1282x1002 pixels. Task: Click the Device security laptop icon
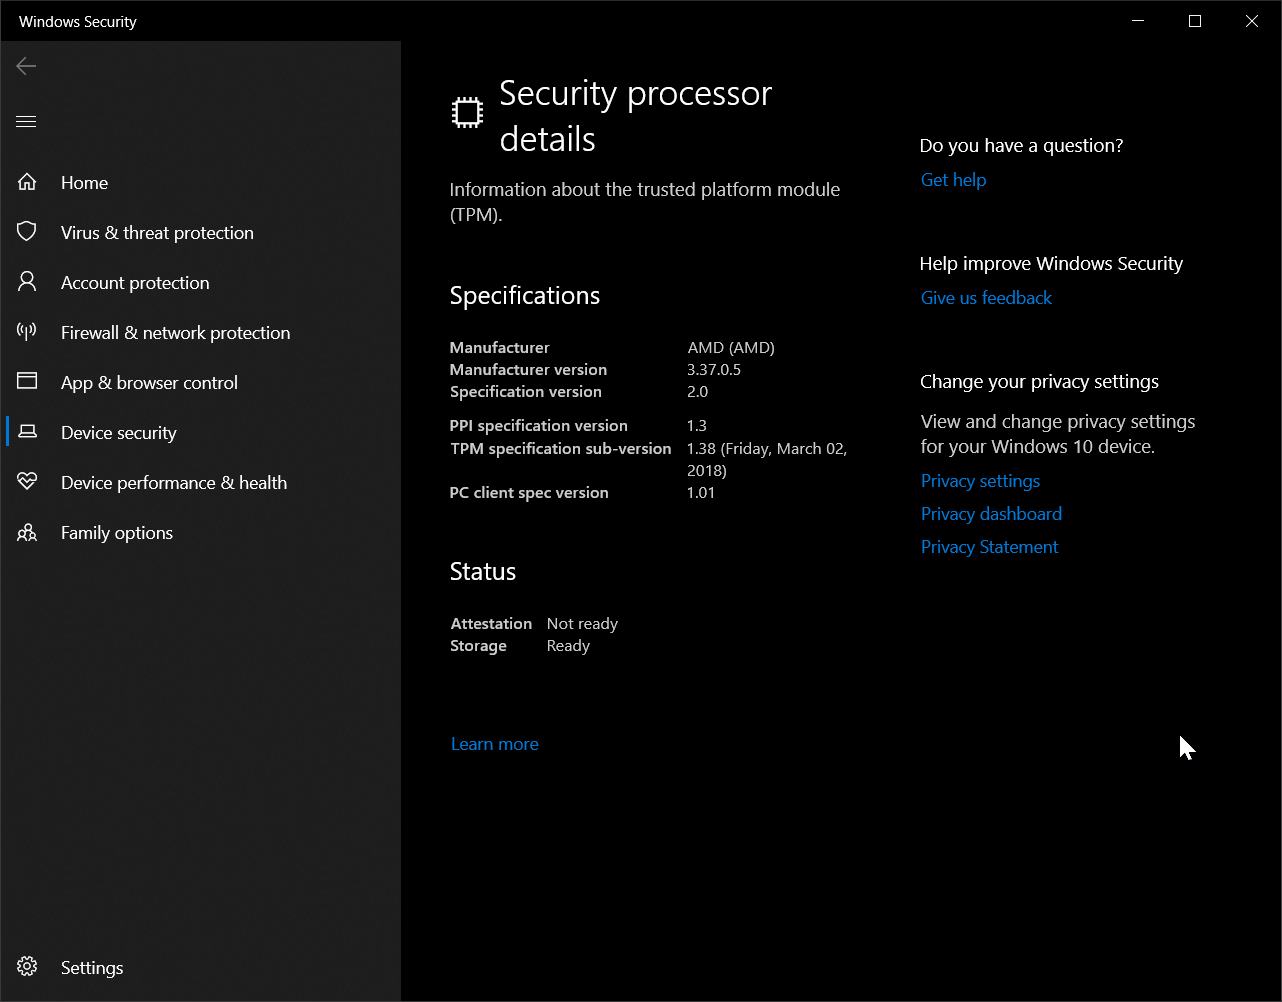[27, 432]
